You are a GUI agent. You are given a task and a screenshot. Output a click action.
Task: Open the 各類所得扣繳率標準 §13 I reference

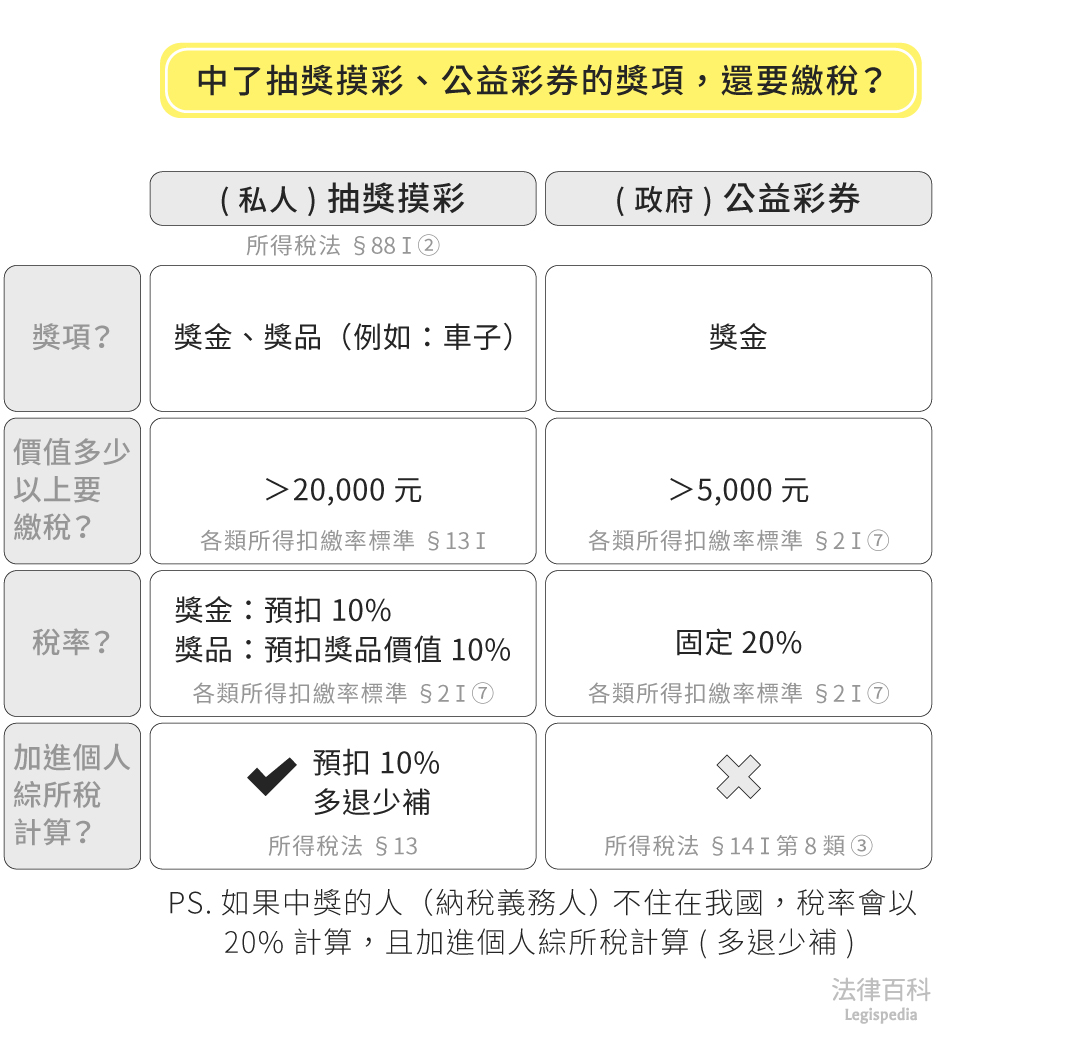pyautogui.click(x=343, y=541)
